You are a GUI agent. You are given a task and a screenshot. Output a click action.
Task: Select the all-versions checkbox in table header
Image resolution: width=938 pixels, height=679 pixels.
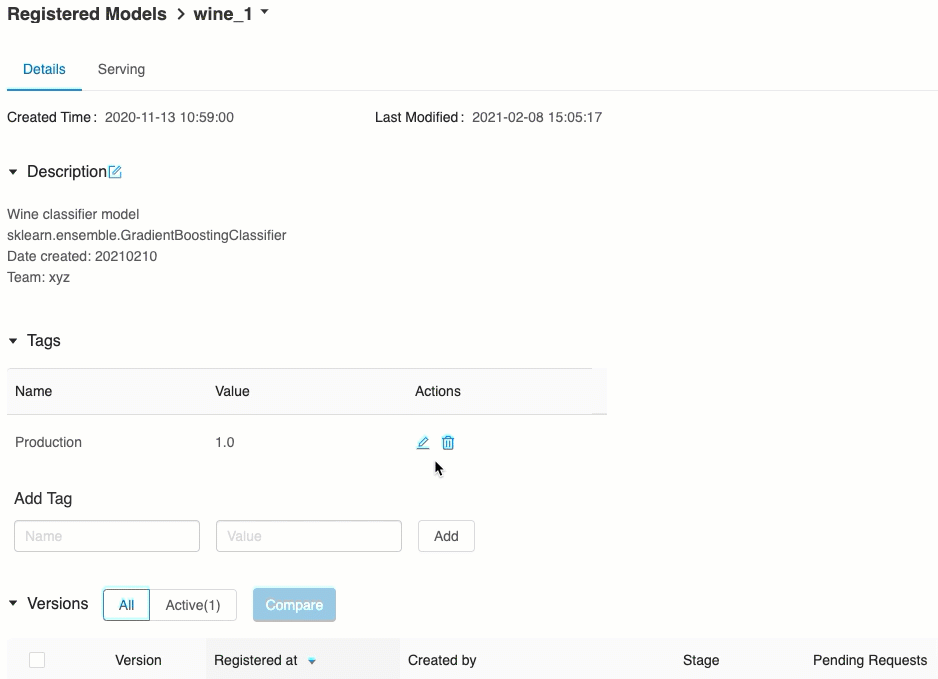point(37,660)
